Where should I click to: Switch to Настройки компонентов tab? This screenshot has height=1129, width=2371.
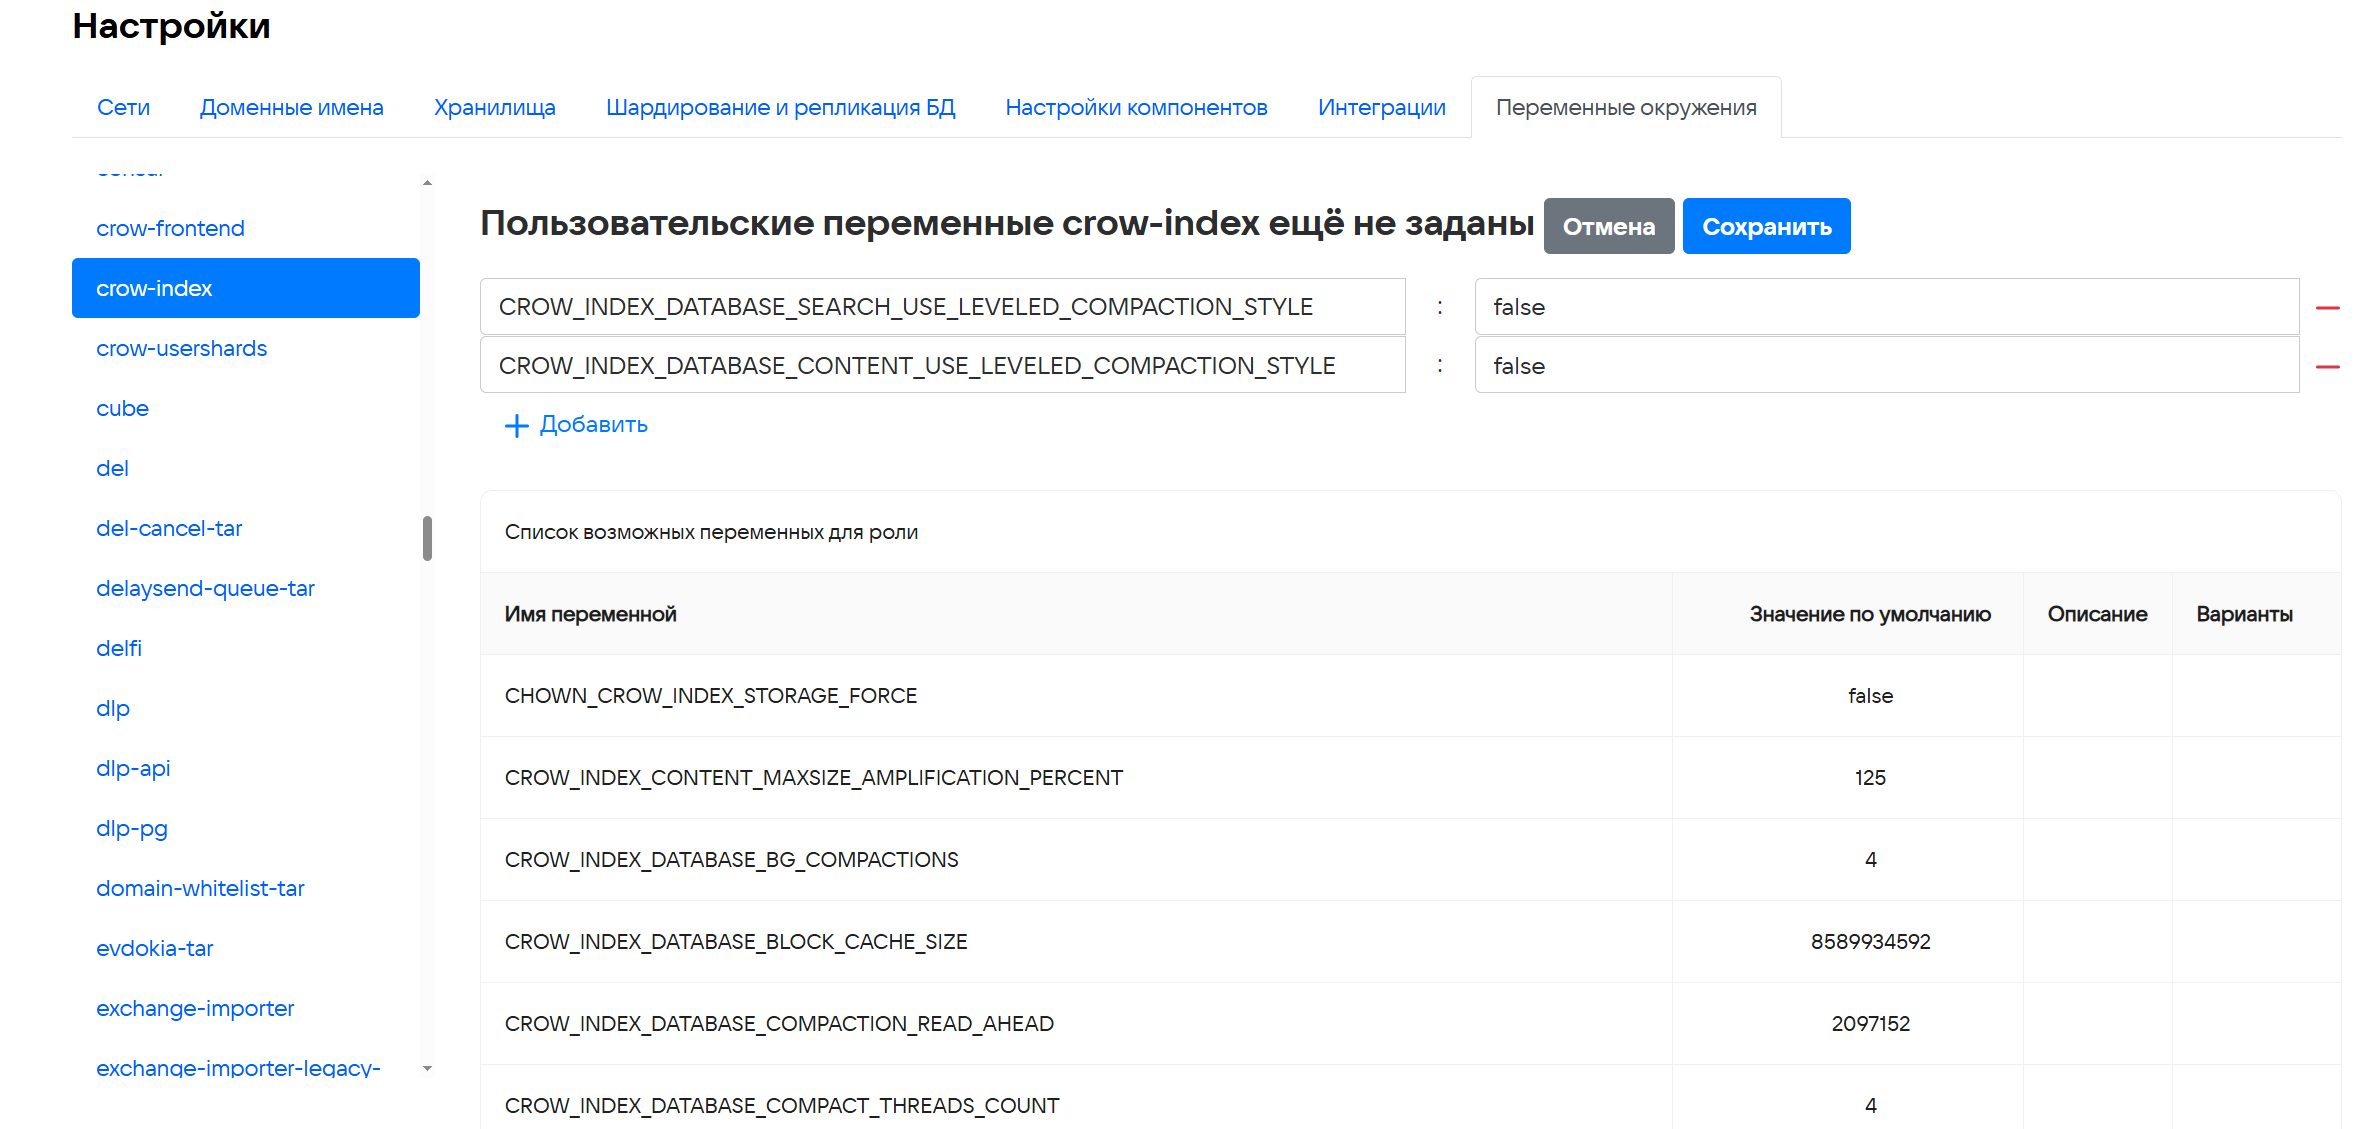pyautogui.click(x=1136, y=108)
